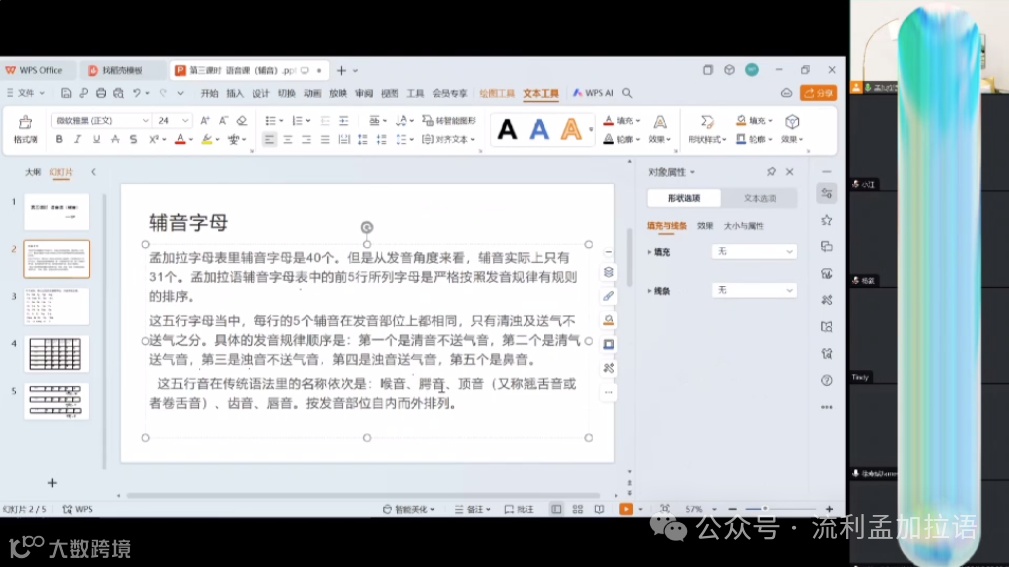Screen dimensions: 1009x567
Task: Add a new slide with plus button
Action: 52,483
